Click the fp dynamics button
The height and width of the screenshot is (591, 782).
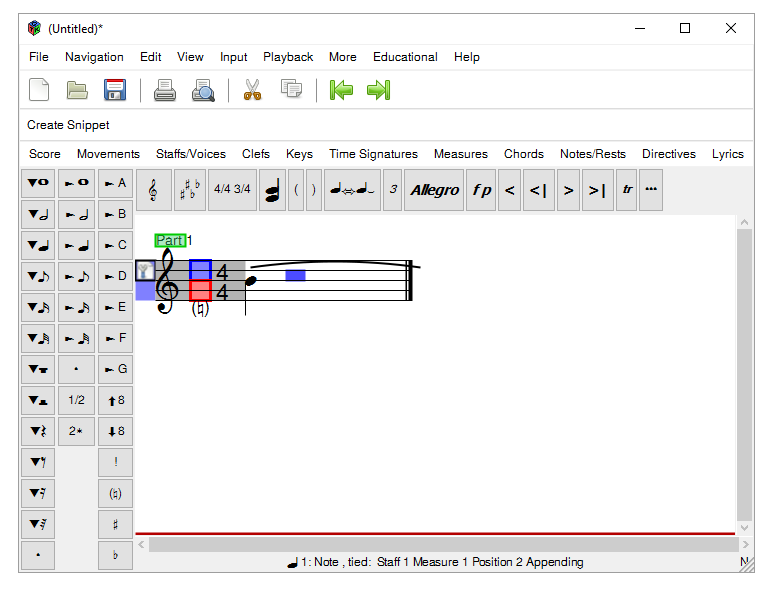point(482,190)
